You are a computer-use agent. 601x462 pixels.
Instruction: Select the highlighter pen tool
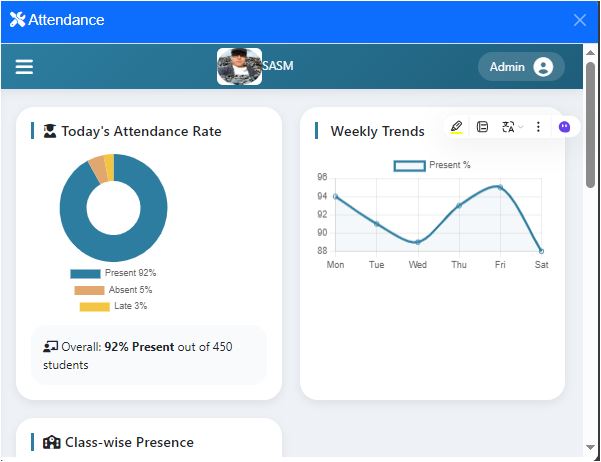click(456, 127)
